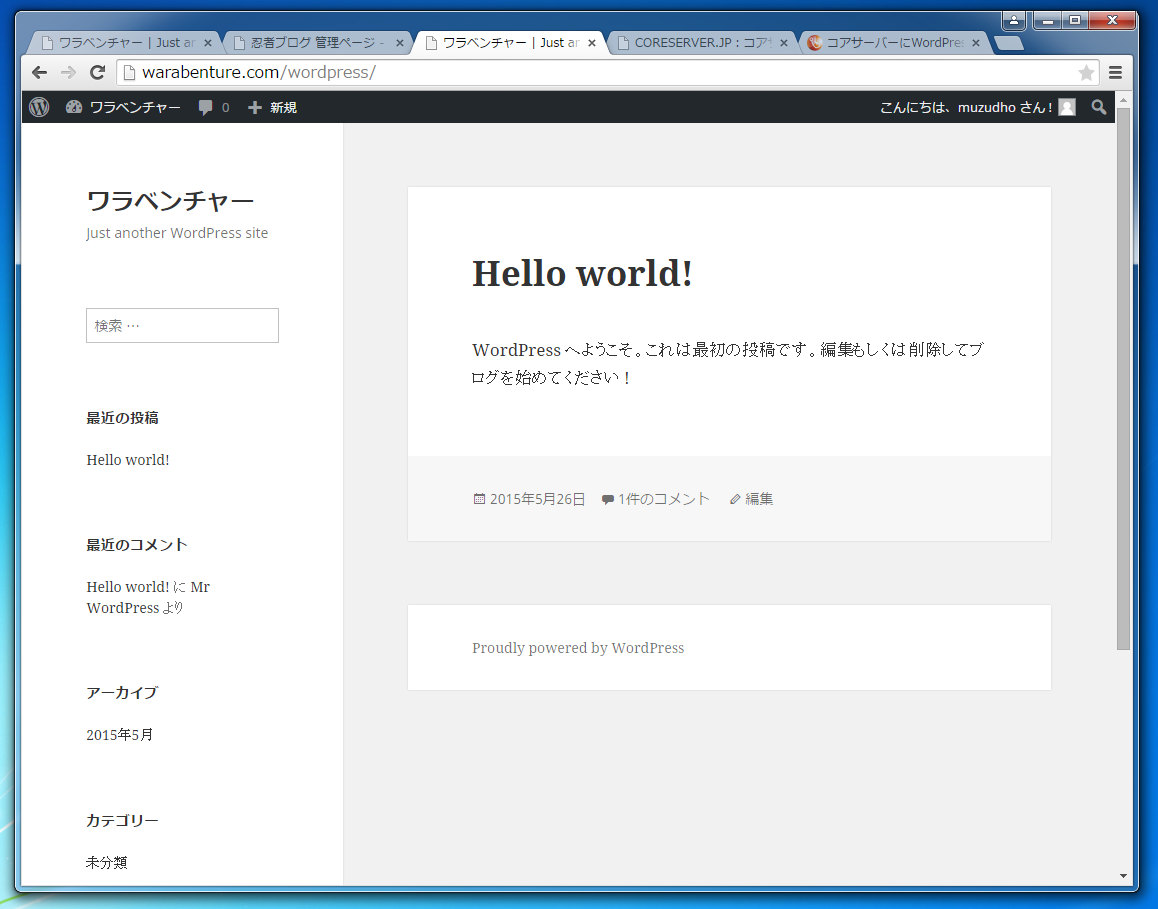Bookmark page with the star icon
This screenshot has height=909, width=1158.
point(1086,72)
